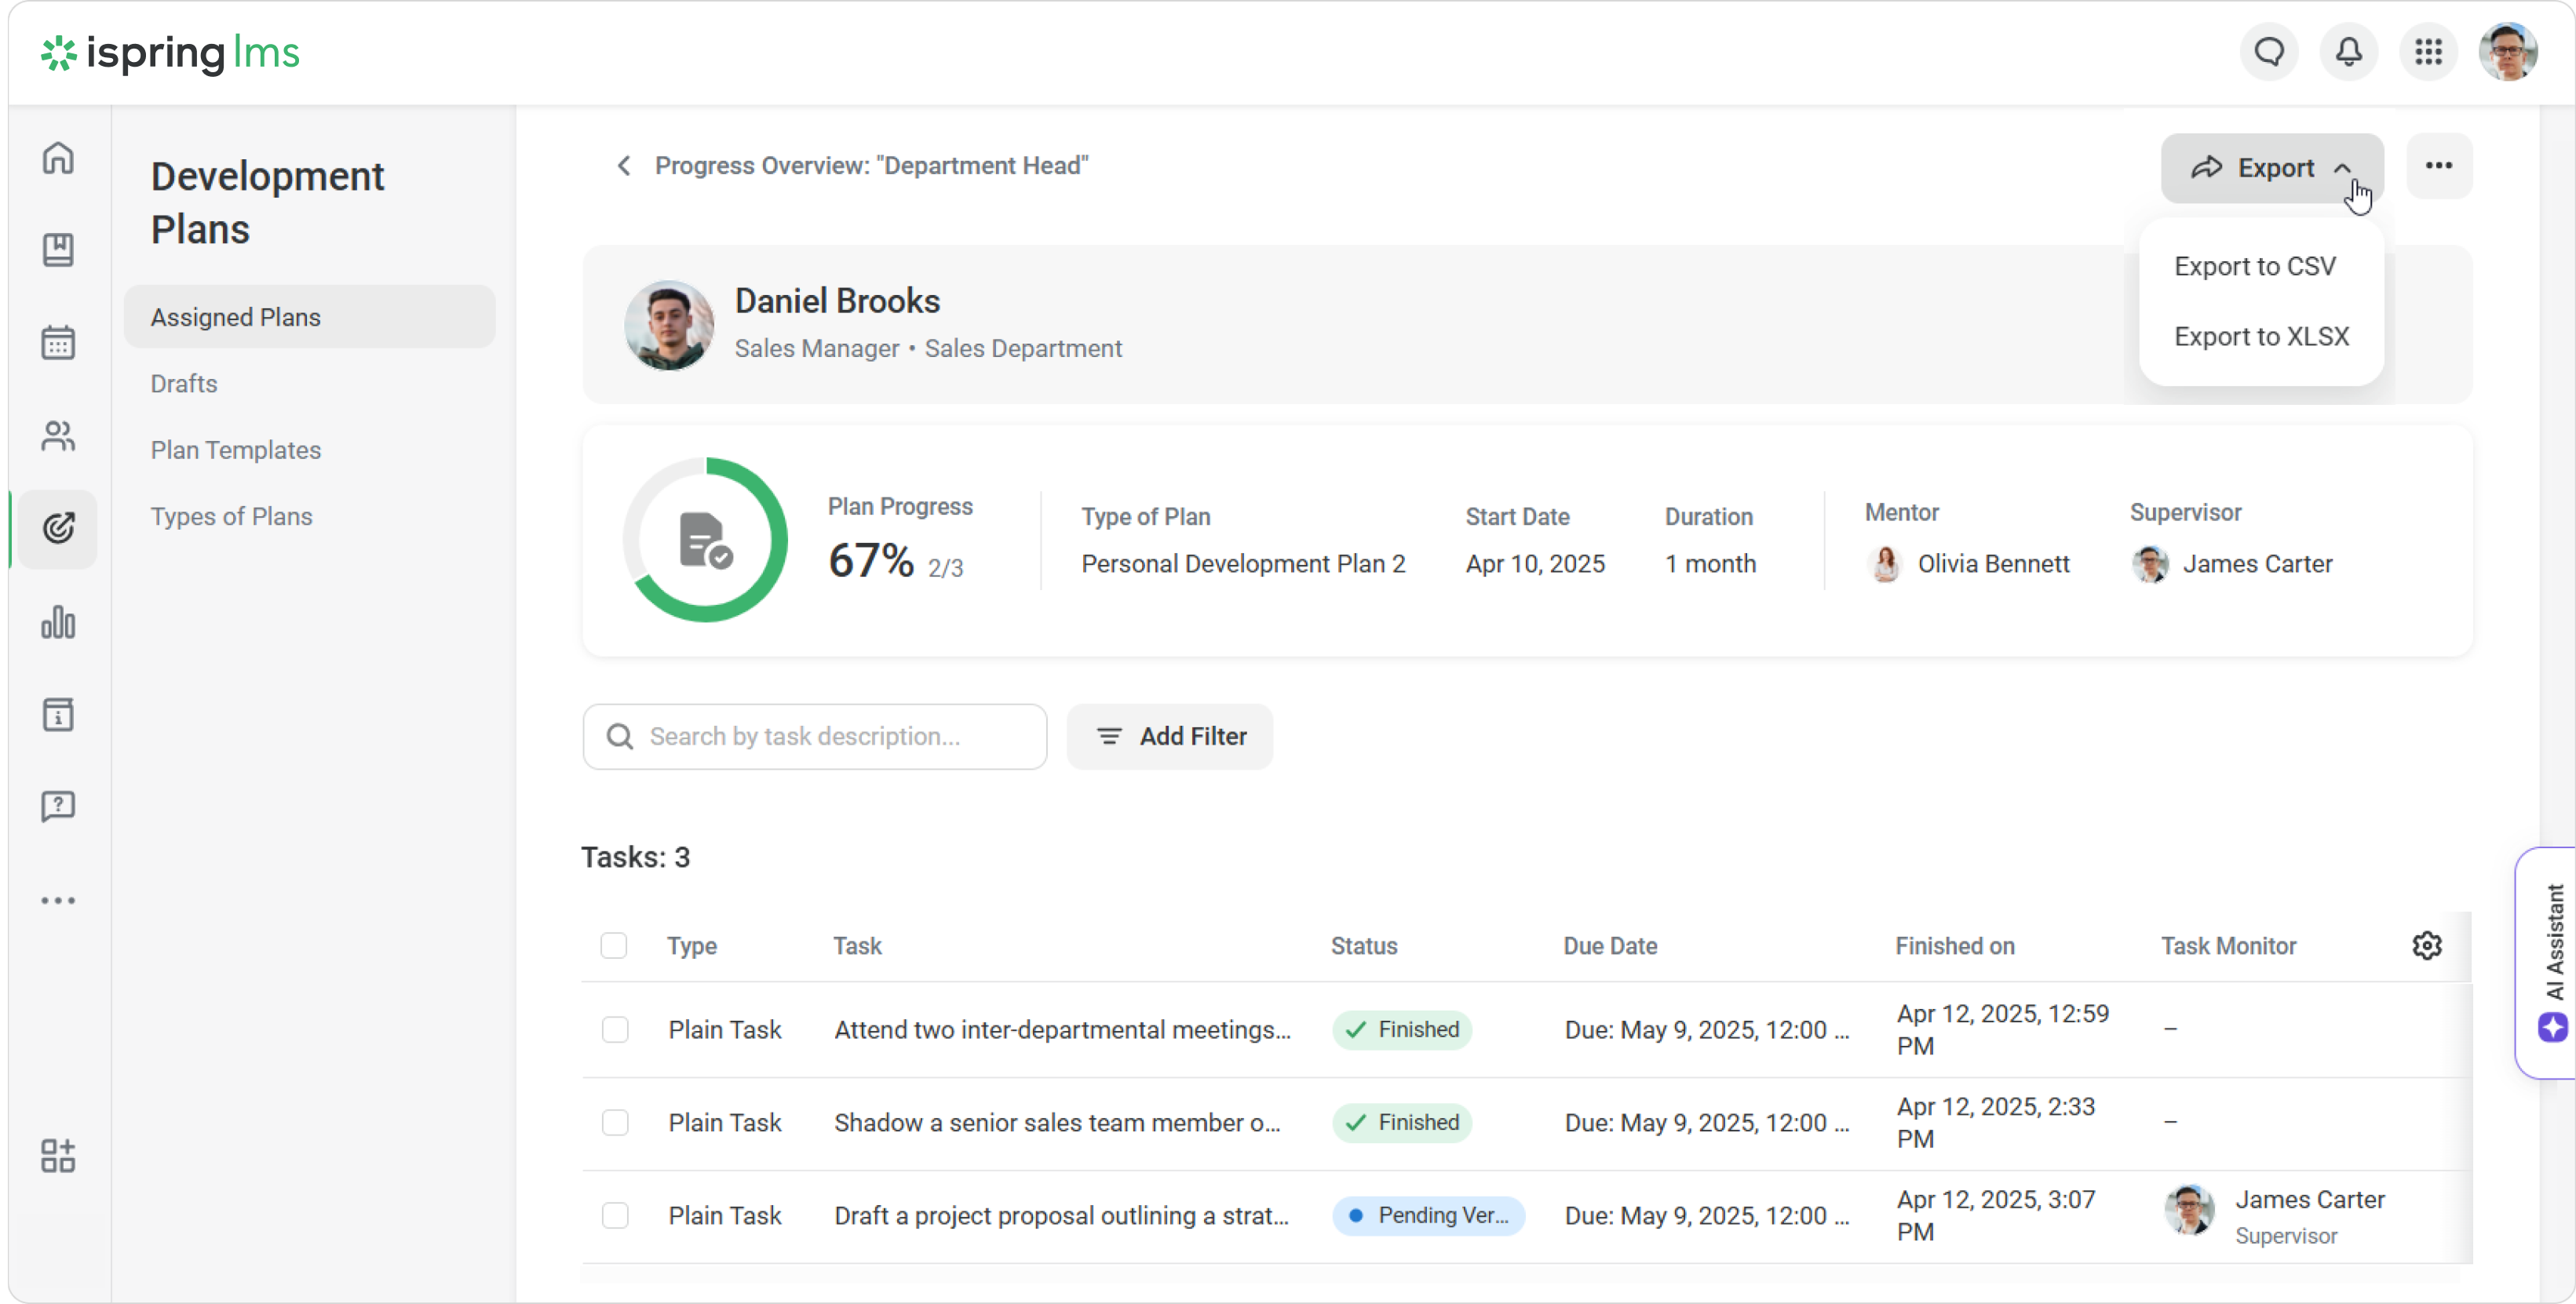Open the apps grid icon

(x=2428, y=52)
